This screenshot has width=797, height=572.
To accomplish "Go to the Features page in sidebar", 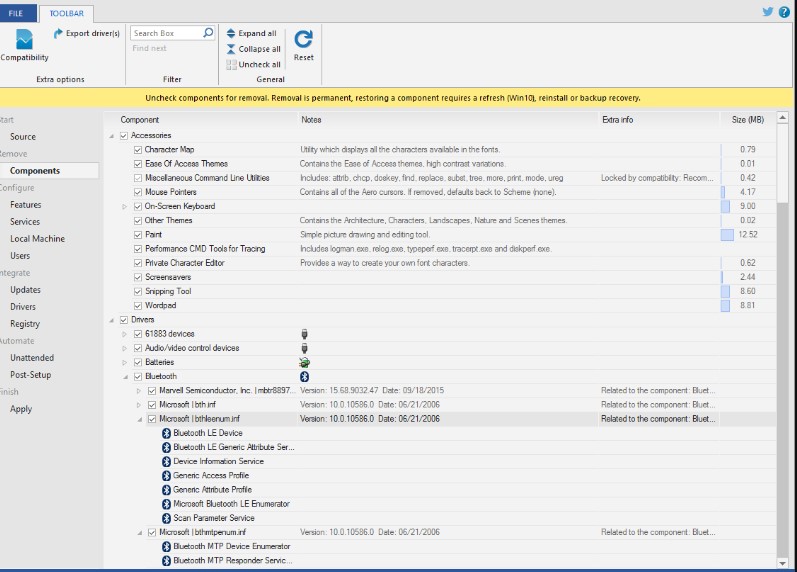I will 26,205.
